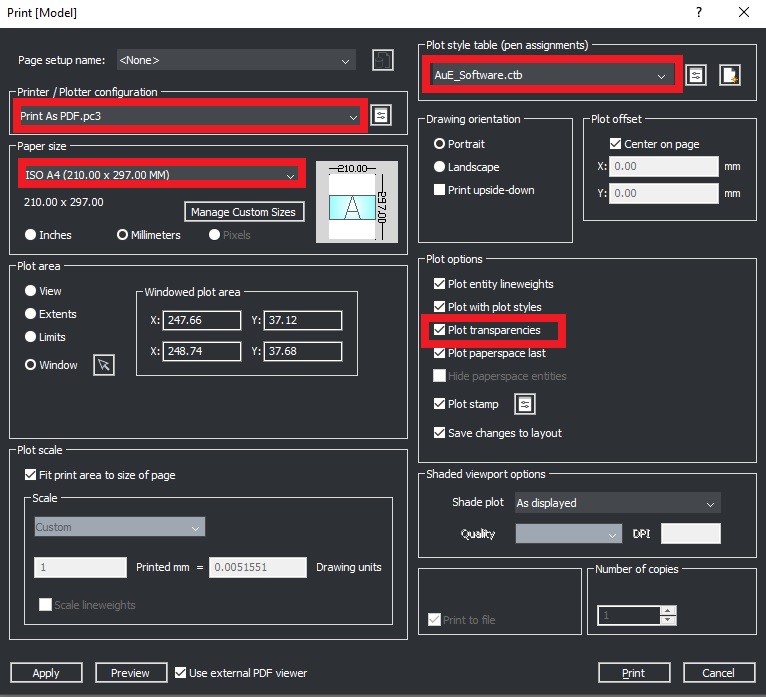This screenshot has height=700, width=766.
Task: Toggle Plot transparencies checkbox
Action: (x=439, y=330)
